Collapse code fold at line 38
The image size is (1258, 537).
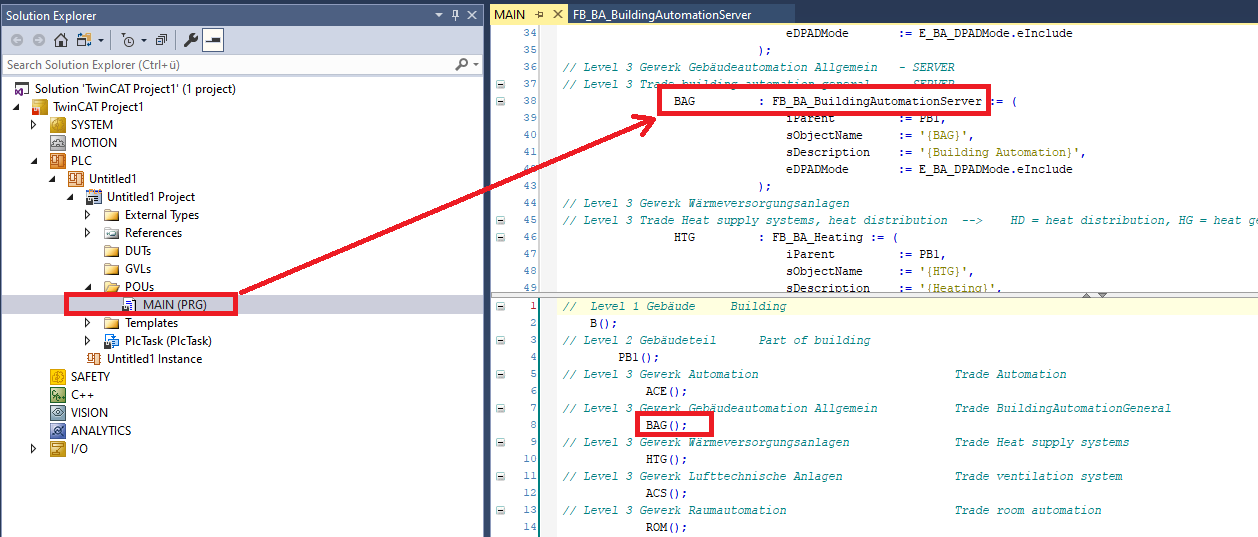pyautogui.click(x=500, y=101)
